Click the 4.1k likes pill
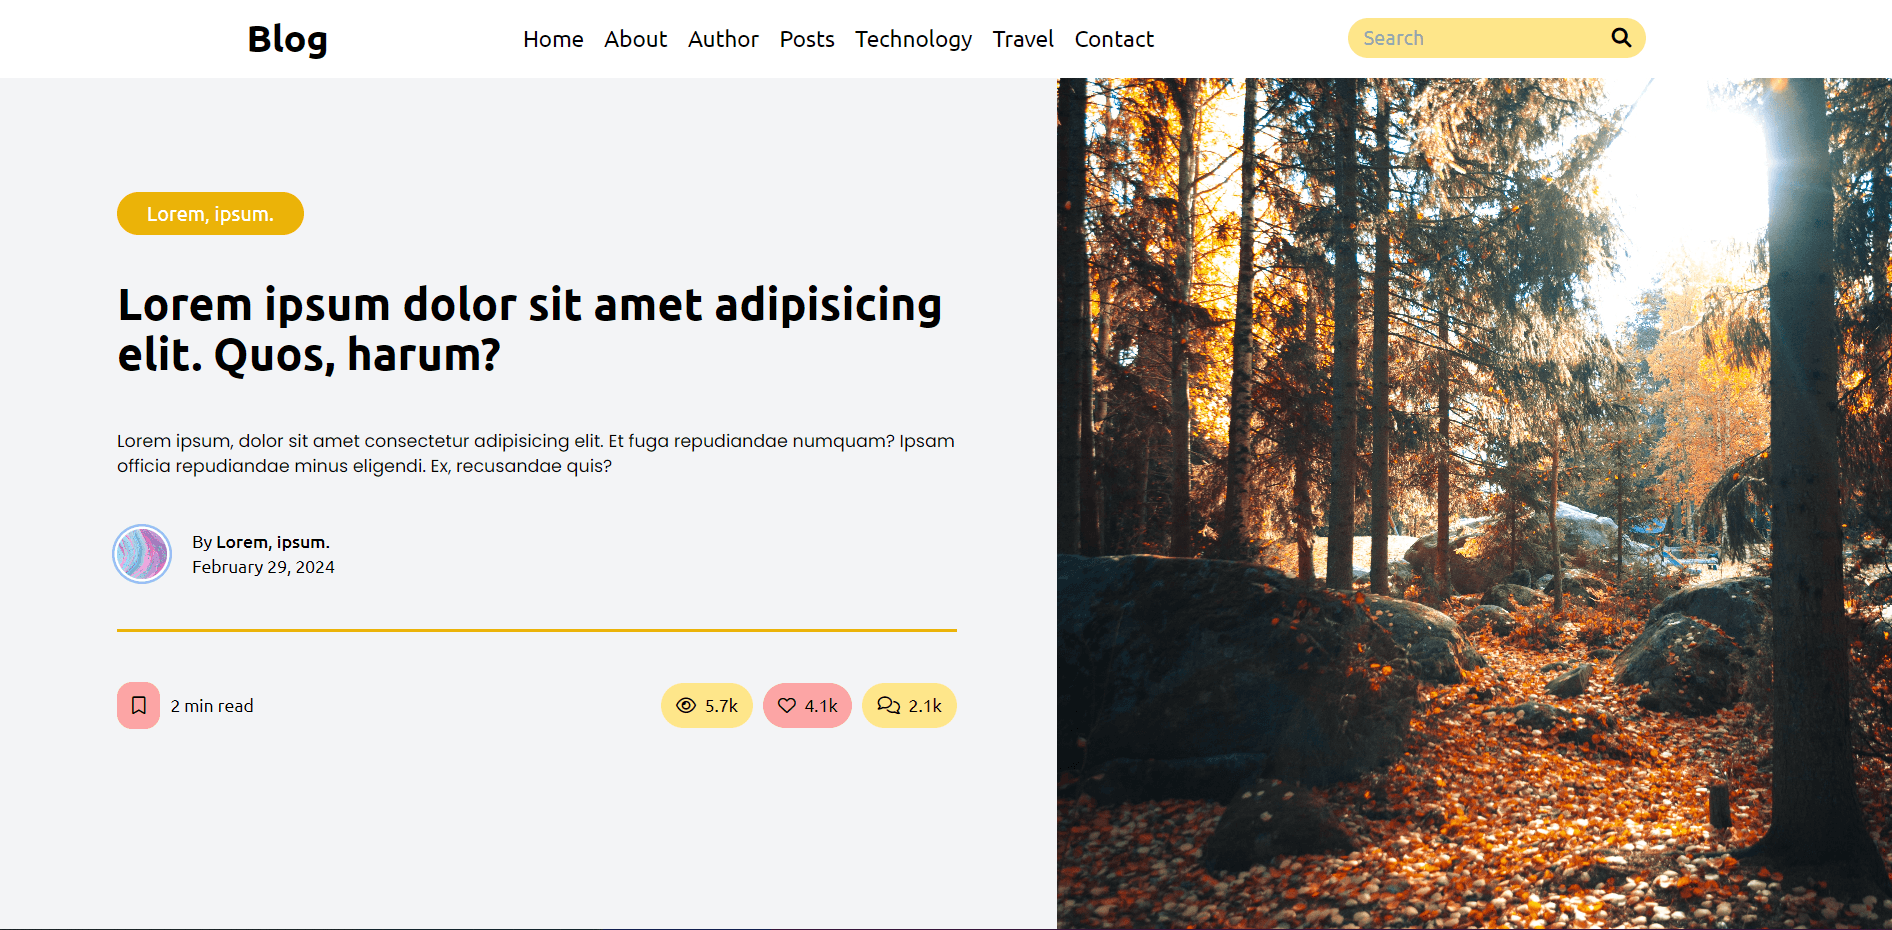 pyautogui.click(x=807, y=705)
